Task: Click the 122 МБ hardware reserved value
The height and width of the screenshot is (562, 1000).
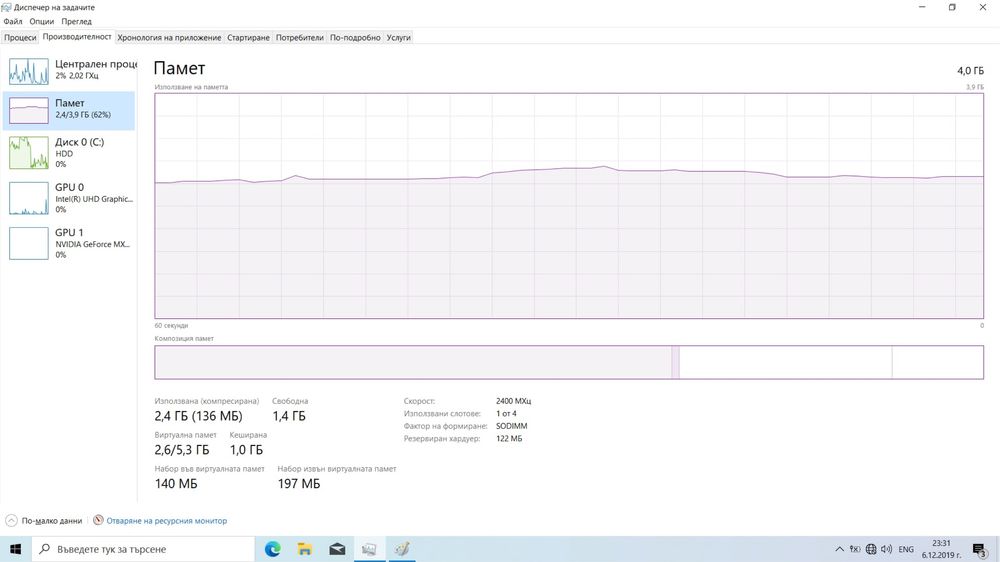Action: [x=509, y=439]
